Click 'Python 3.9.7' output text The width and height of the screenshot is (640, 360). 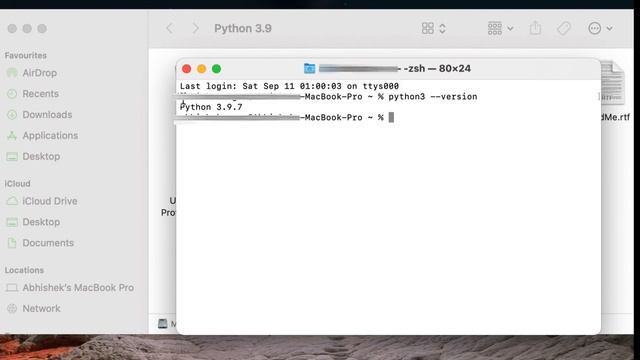point(211,107)
